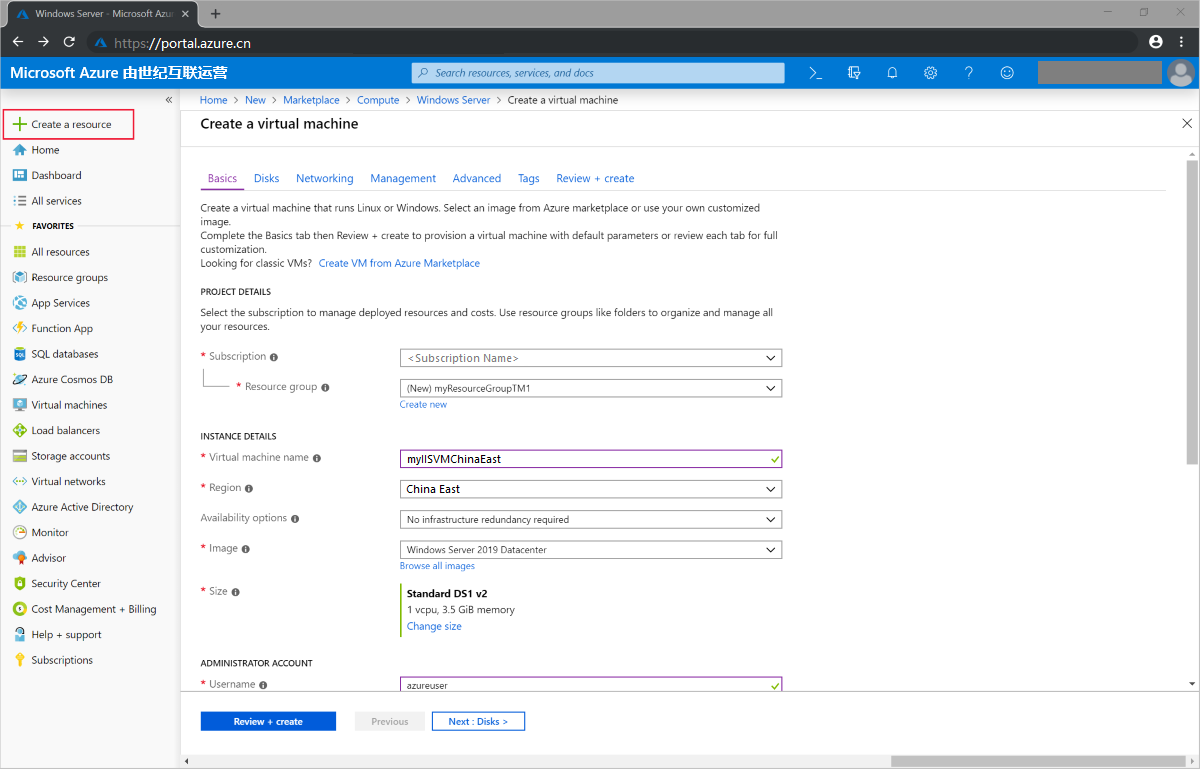Image resolution: width=1200 pixels, height=769 pixels.
Task: Click the Virtual machine name field
Action: (585, 459)
